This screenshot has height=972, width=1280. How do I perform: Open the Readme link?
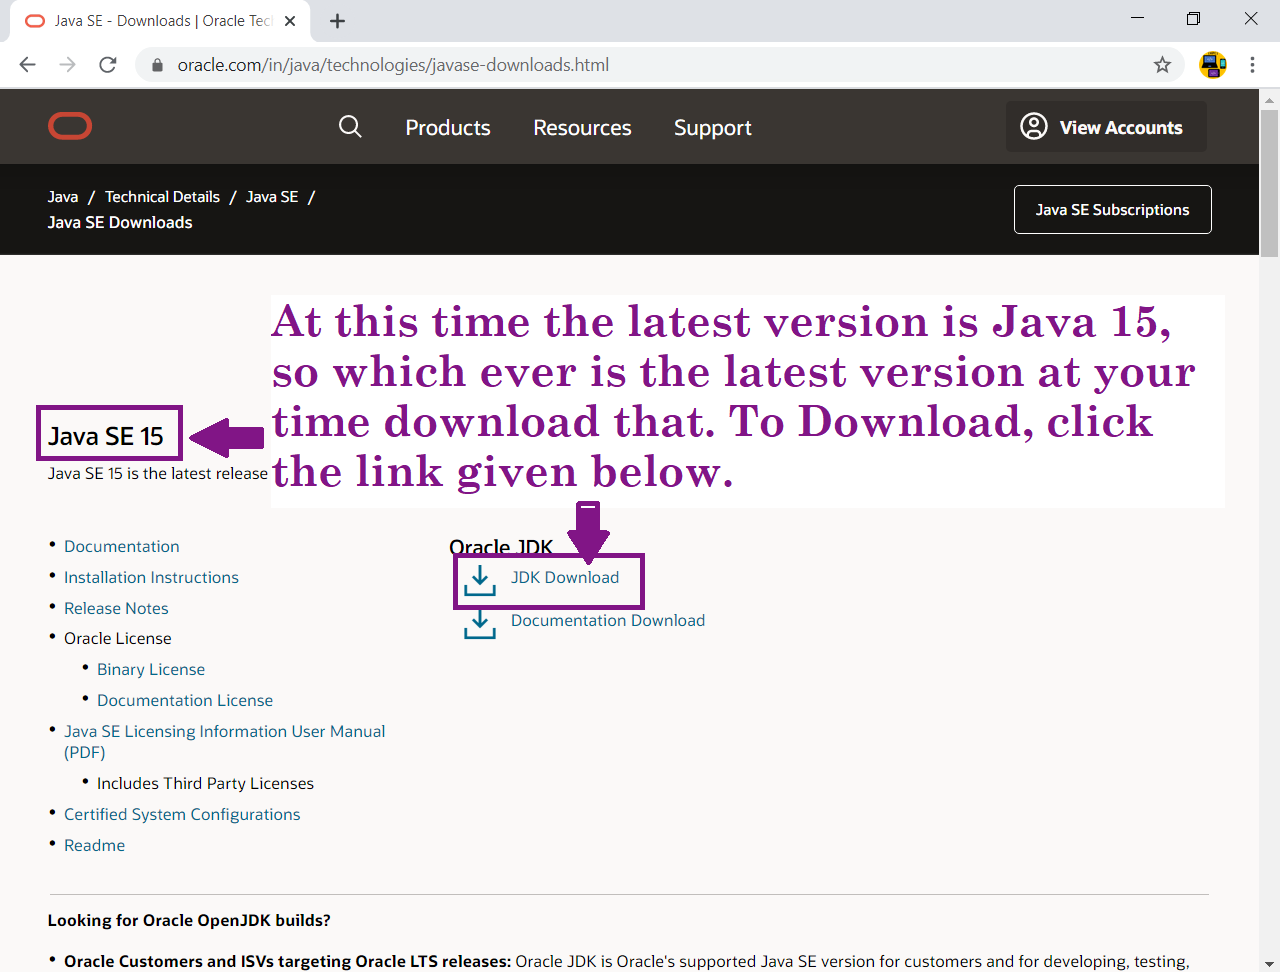[94, 845]
